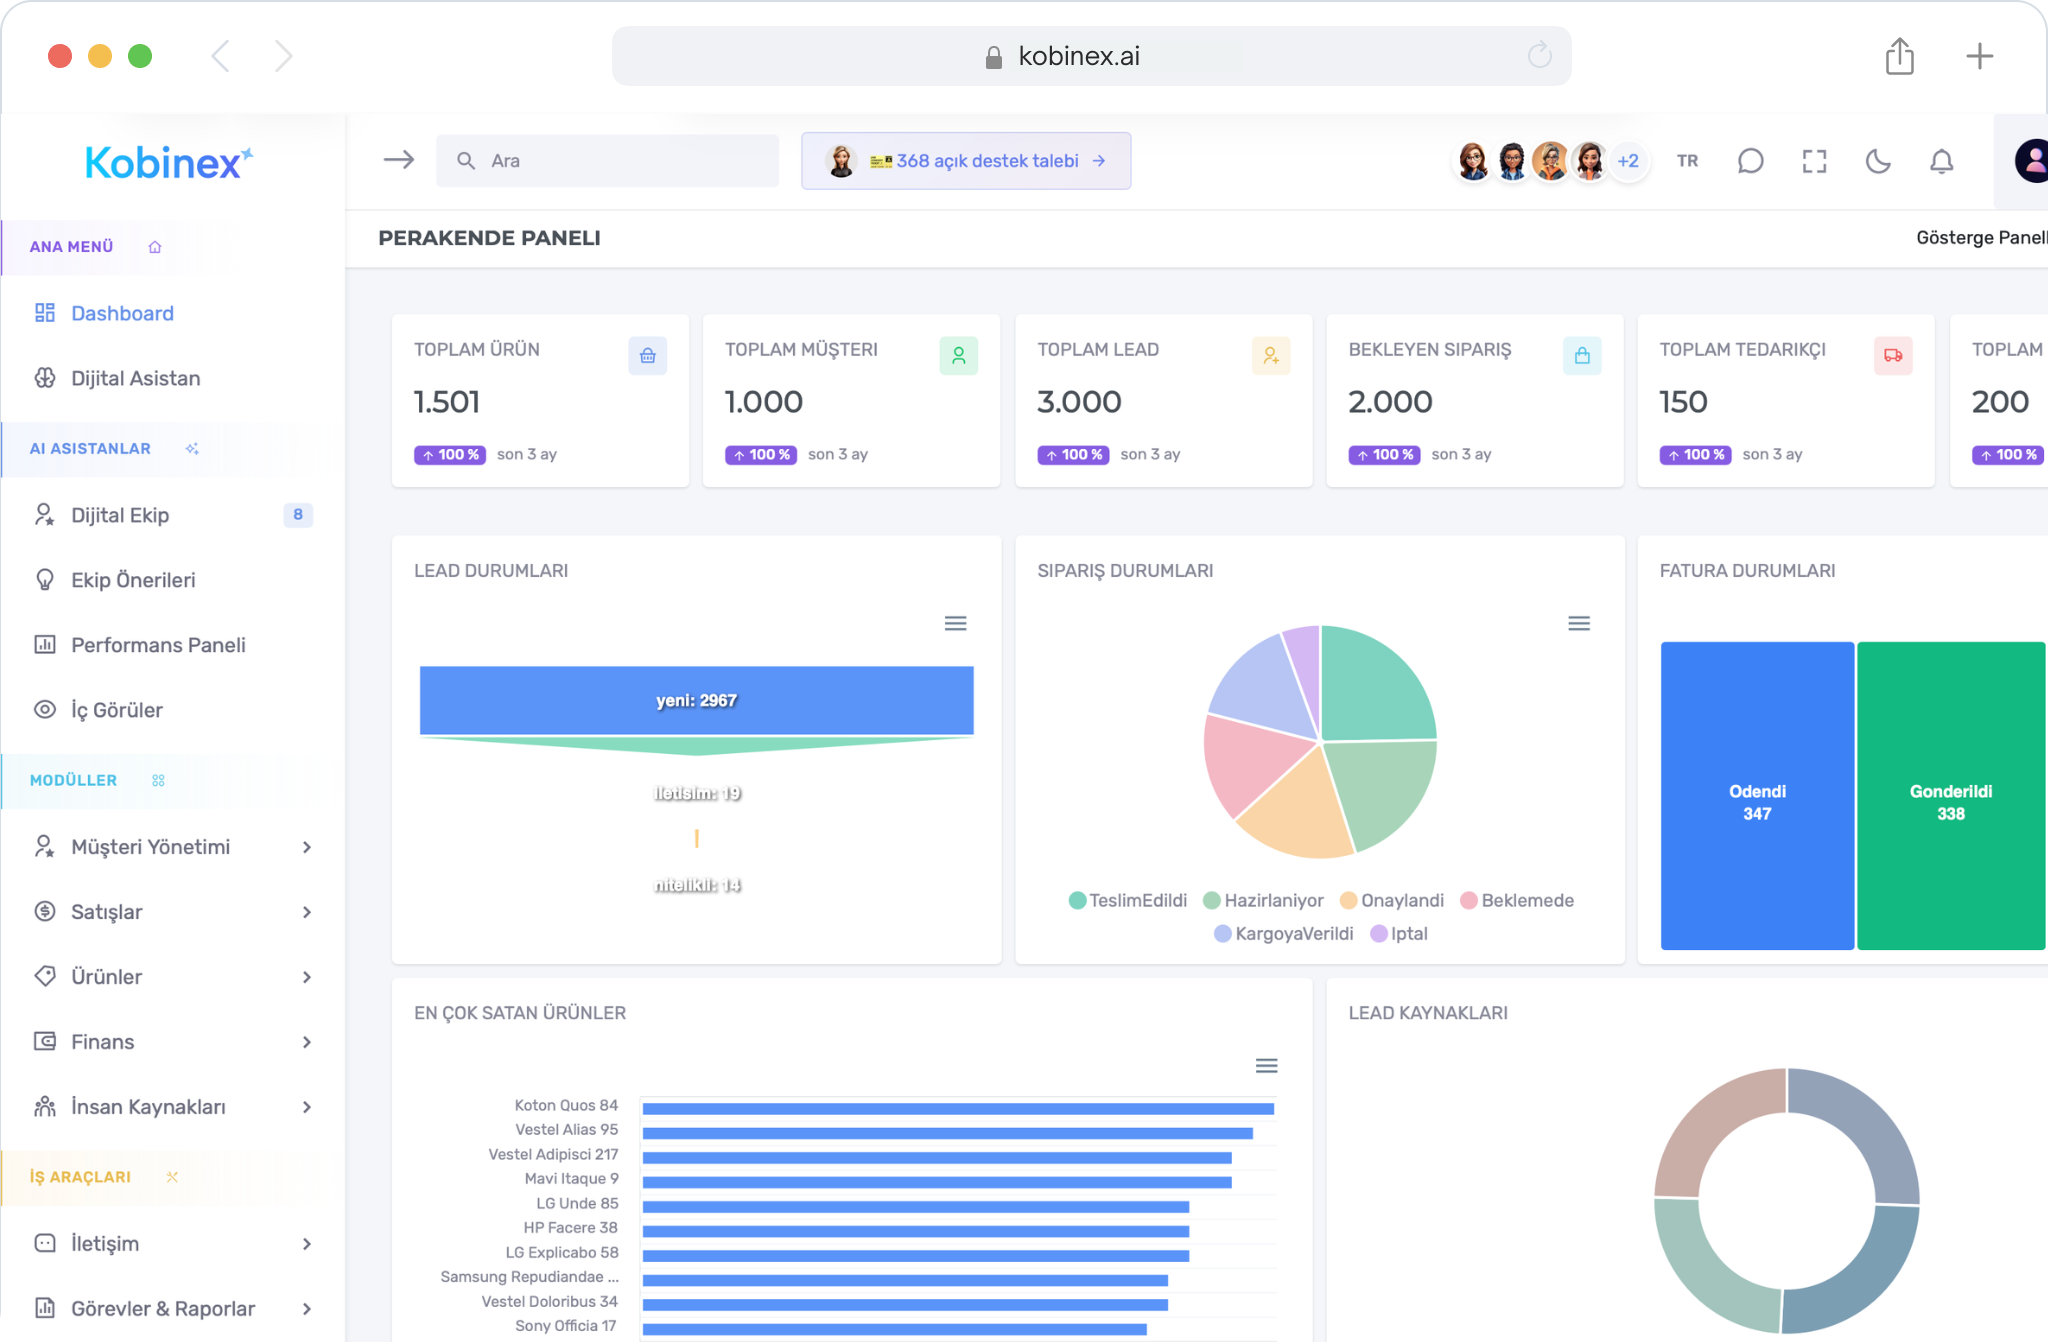Open the chat messages icon
This screenshot has width=2048, height=1342.
pyautogui.click(x=1750, y=161)
